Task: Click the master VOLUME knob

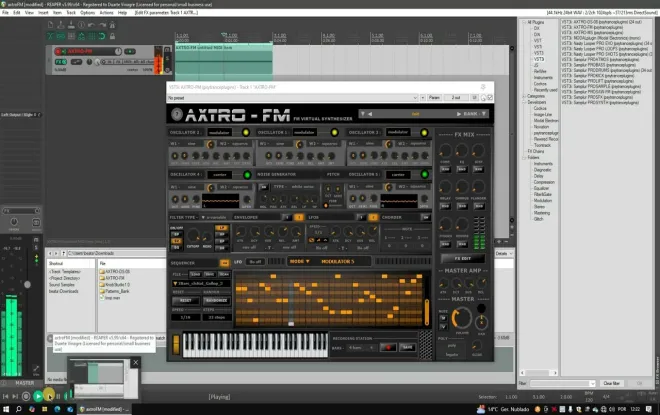Action: pos(462,318)
